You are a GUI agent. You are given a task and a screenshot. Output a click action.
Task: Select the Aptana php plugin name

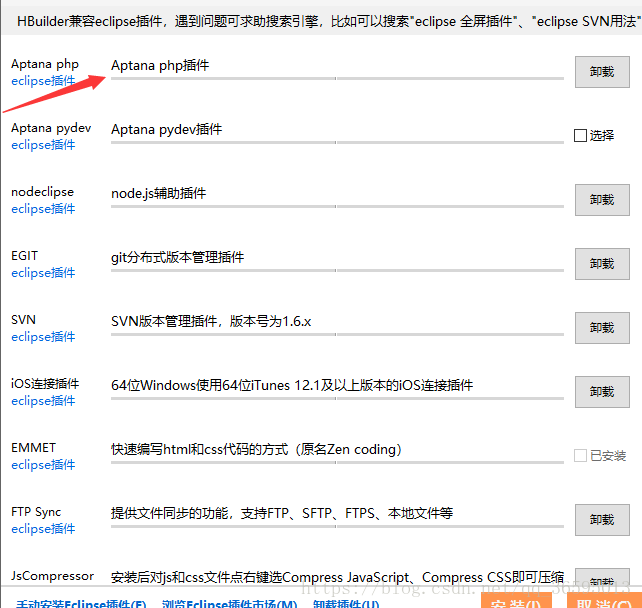click(45, 64)
